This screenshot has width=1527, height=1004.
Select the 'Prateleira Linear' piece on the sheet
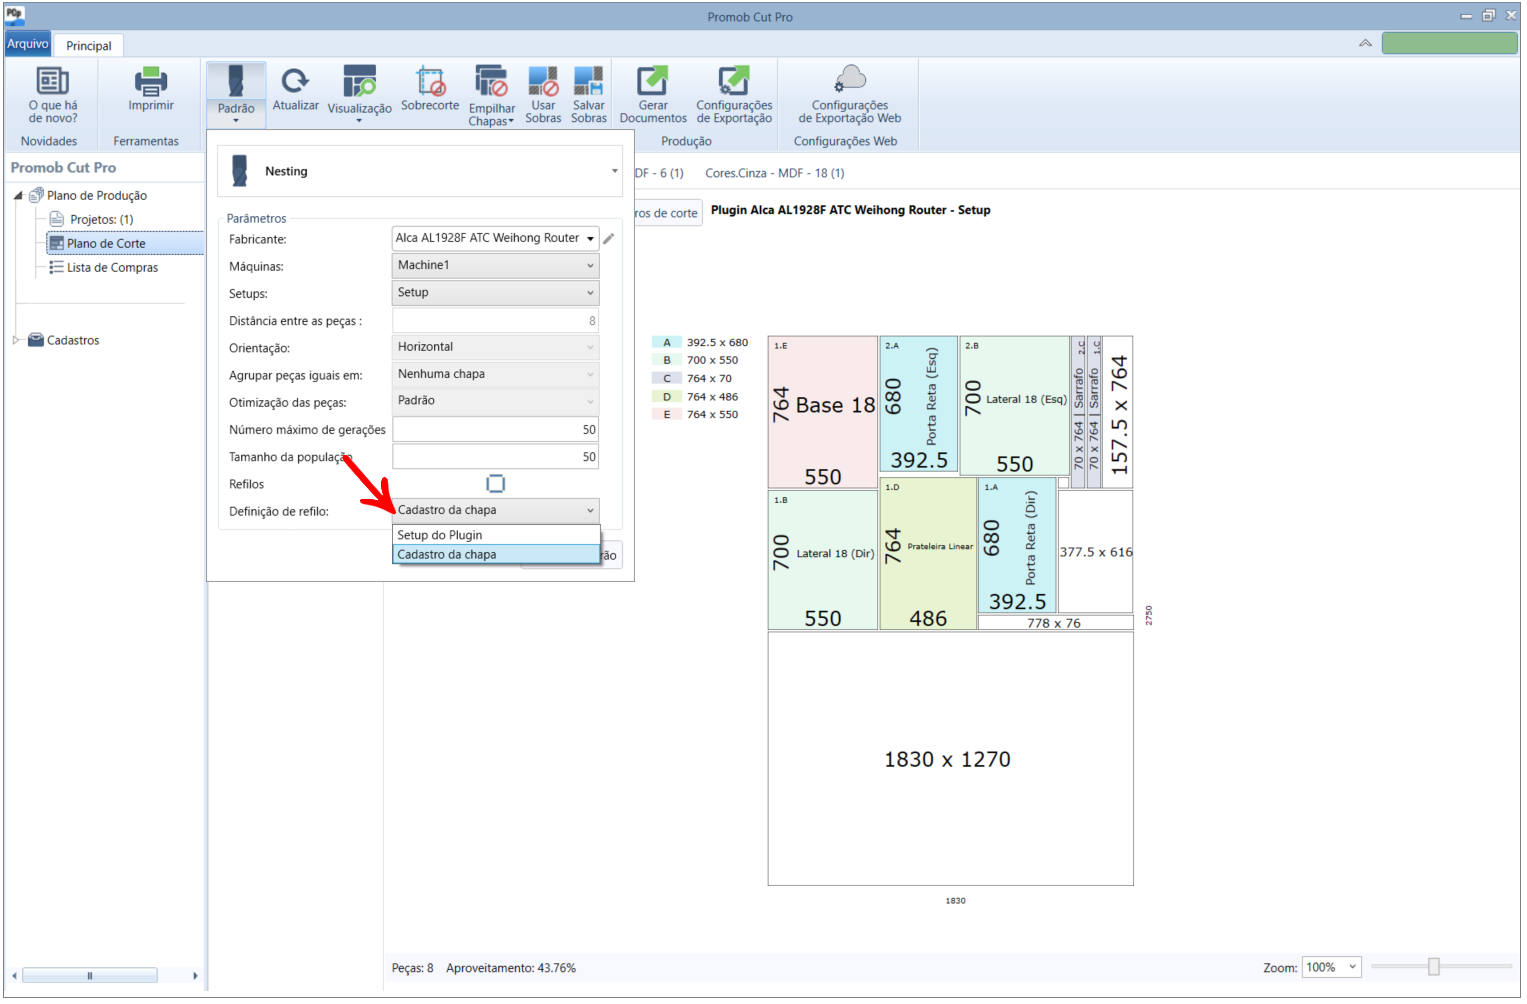[928, 553]
